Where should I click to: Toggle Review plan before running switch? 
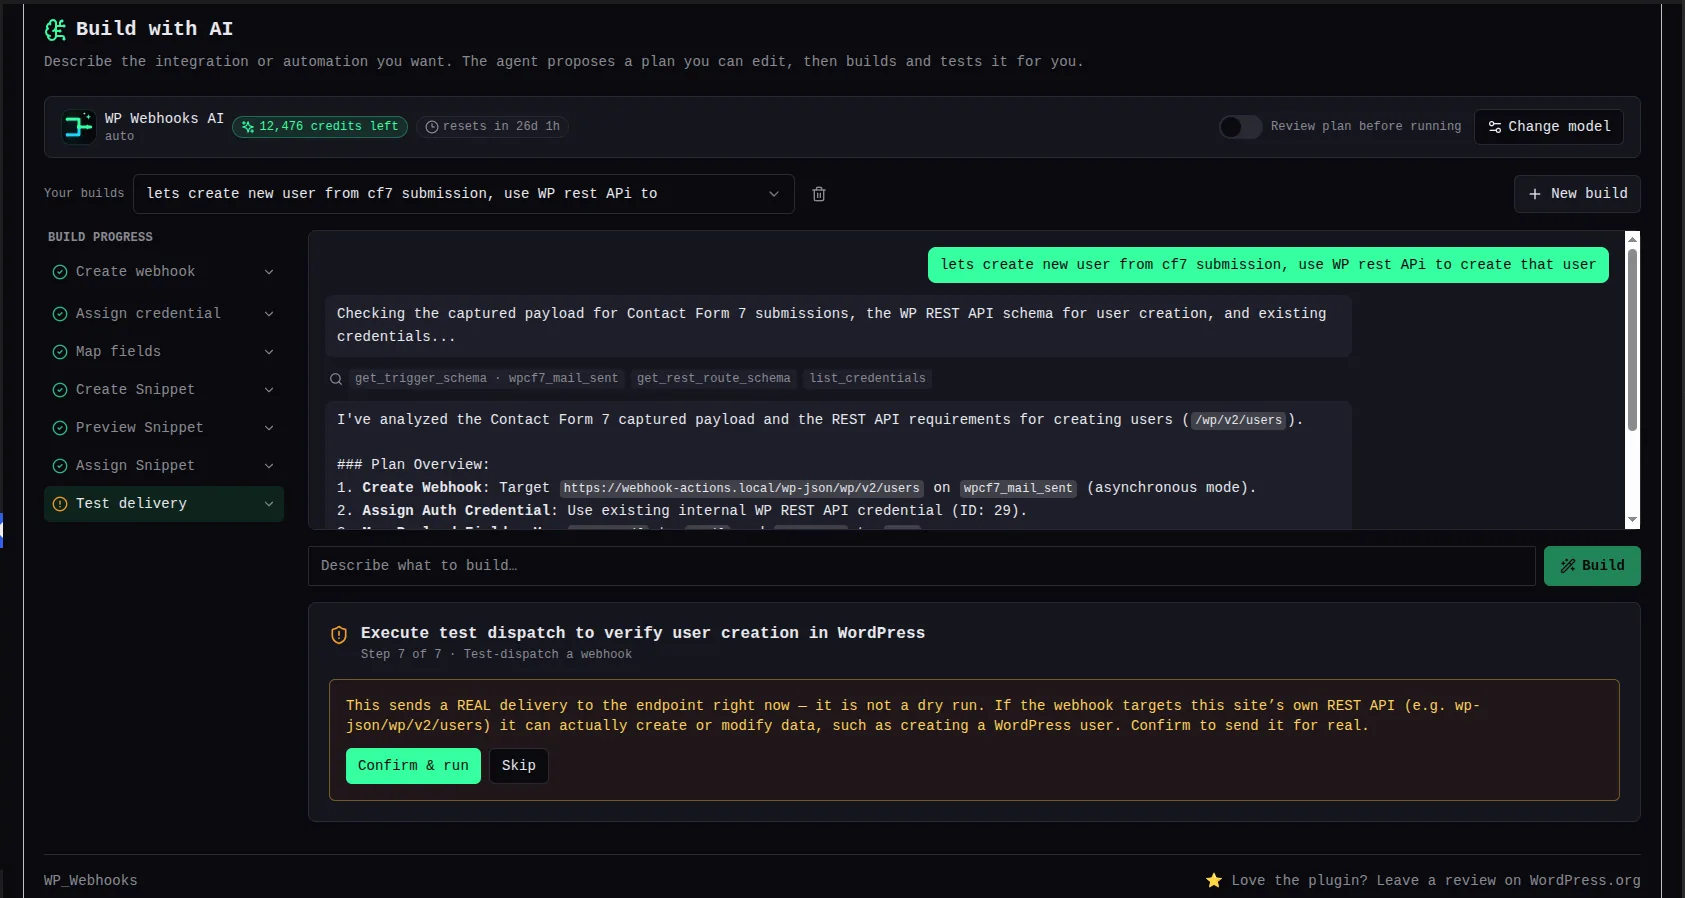pyautogui.click(x=1240, y=127)
